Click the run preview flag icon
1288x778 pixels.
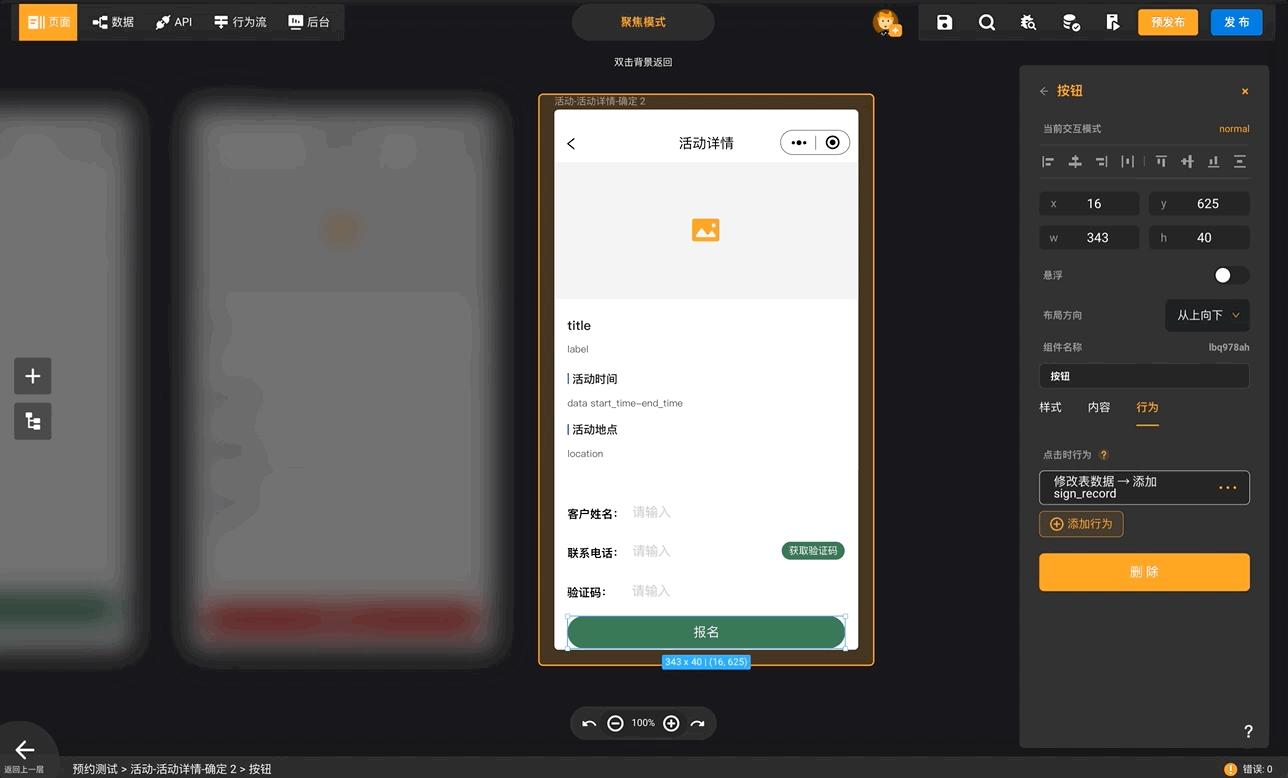1113,21
